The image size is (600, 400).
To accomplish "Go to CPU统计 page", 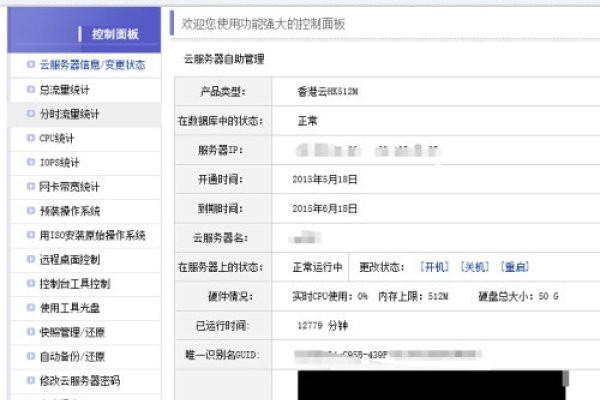I will tap(57, 138).
